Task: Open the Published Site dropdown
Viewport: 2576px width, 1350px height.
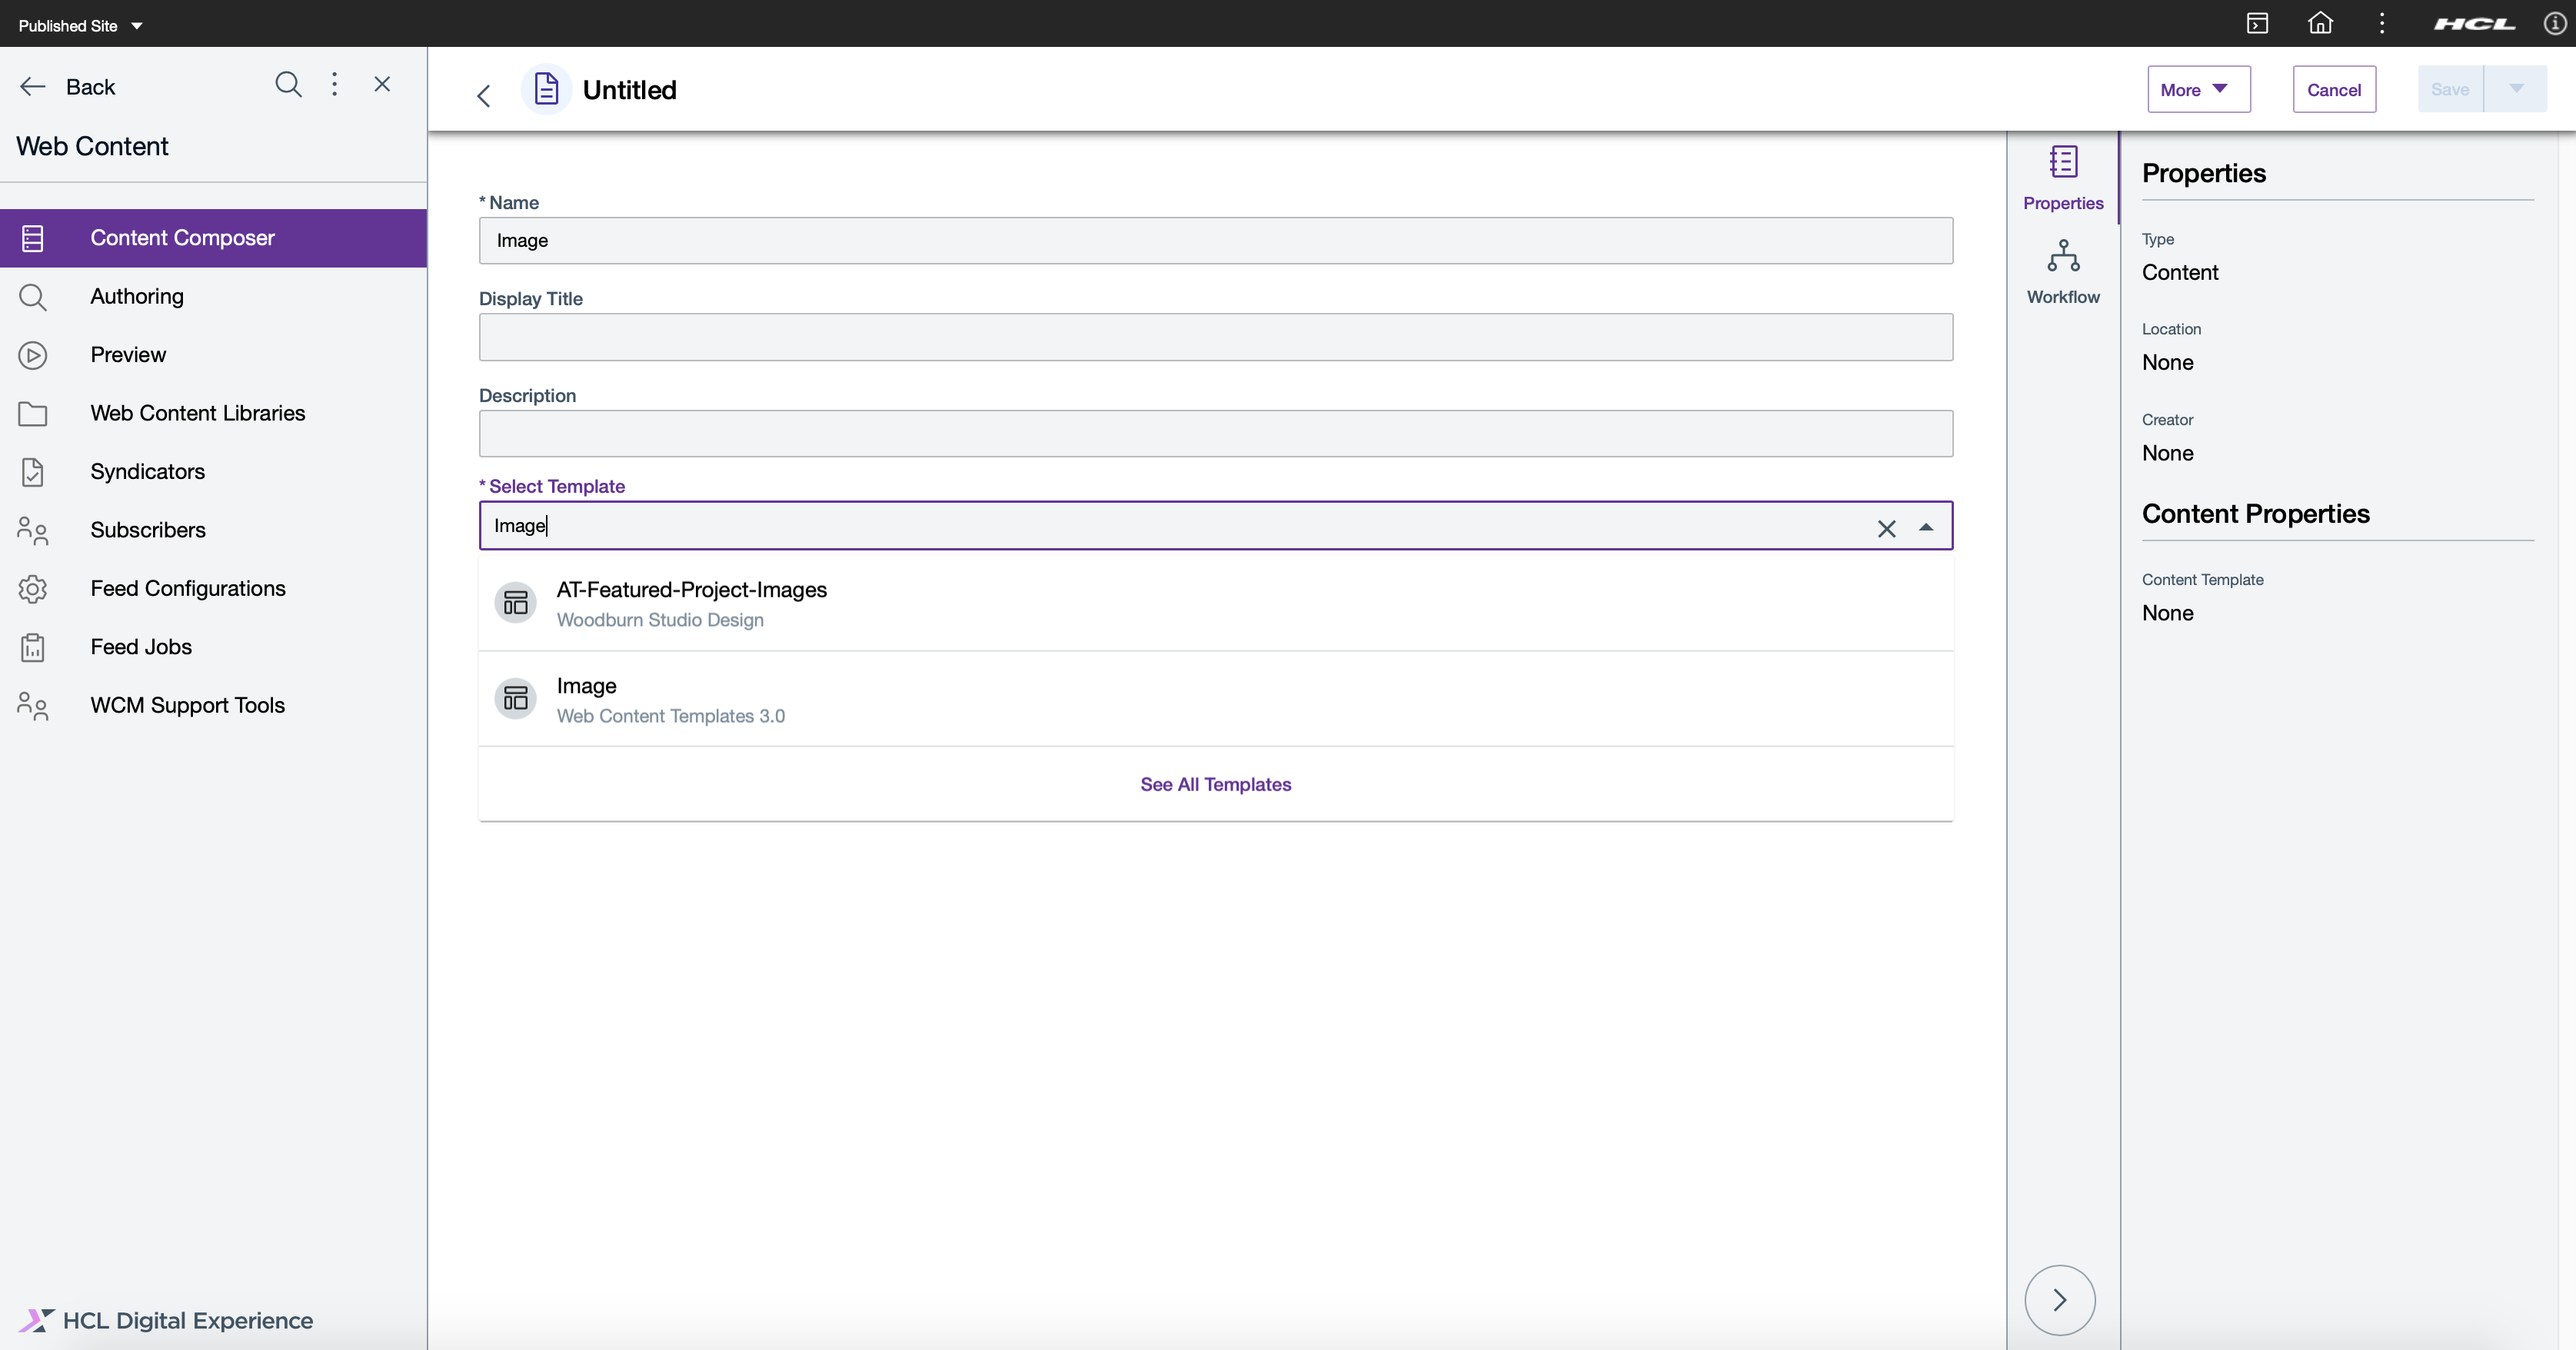Action: tap(80, 25)
